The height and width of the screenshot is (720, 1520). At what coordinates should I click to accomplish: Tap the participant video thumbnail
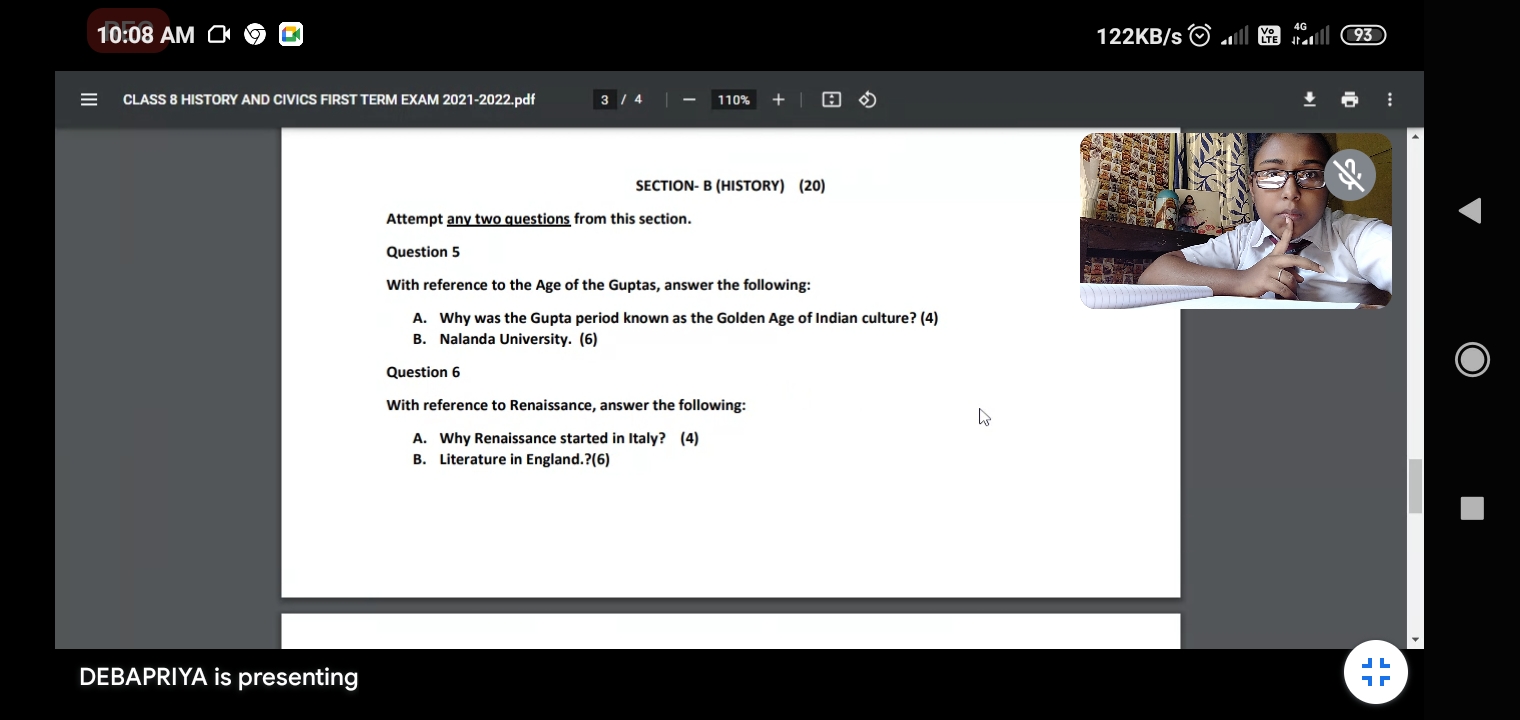click(1236, 220)
